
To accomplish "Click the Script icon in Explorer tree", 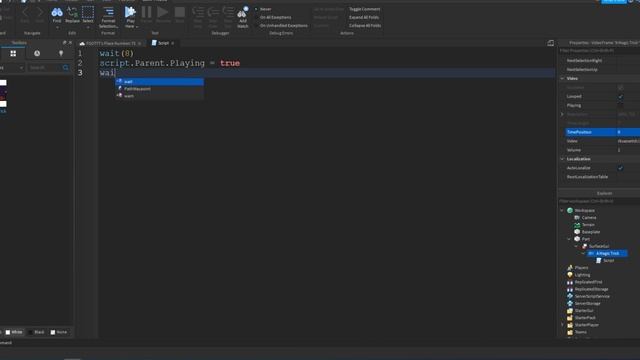I will [599, 260].
